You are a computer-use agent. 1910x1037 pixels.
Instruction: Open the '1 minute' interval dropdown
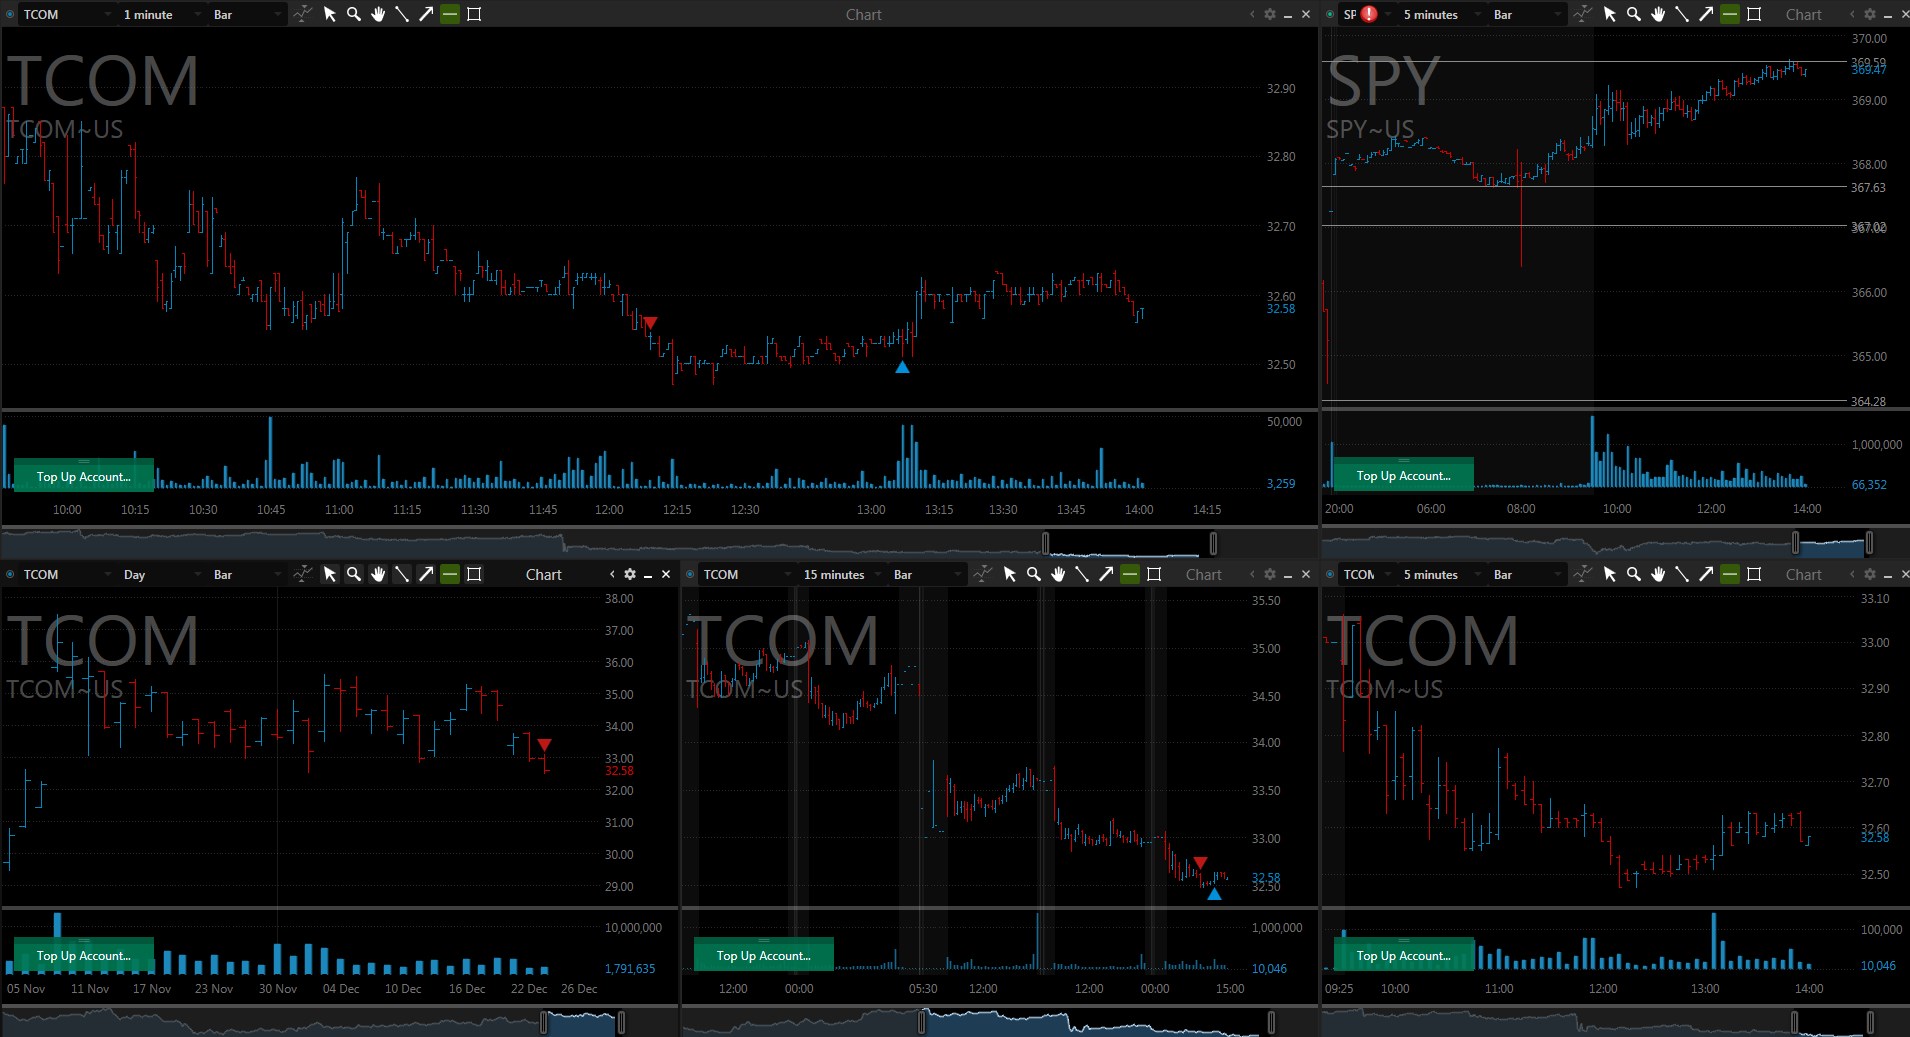tap(162, 14)
